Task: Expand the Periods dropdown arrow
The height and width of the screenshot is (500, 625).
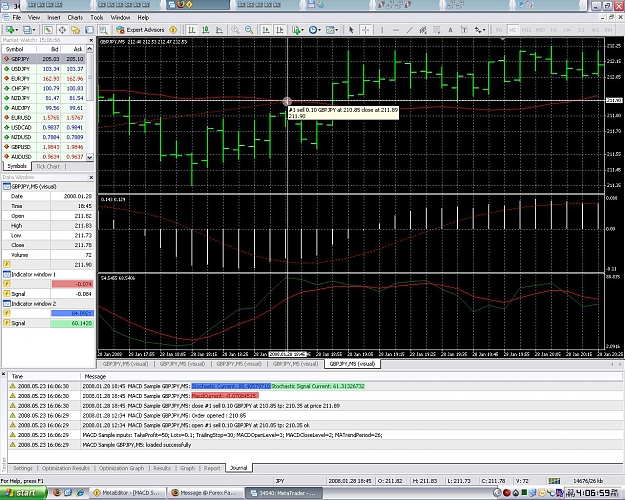Action: click(x=320, y=30)
